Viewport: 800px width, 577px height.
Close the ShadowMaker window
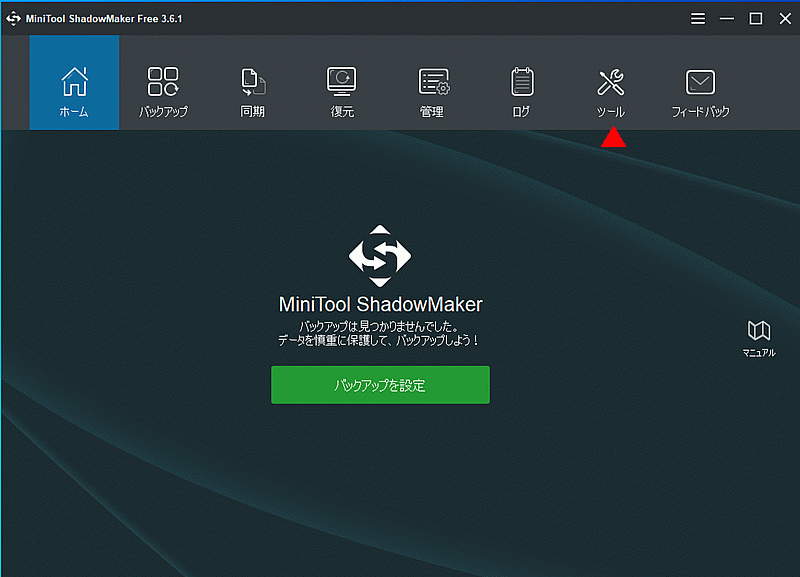[x=785, y=19]
